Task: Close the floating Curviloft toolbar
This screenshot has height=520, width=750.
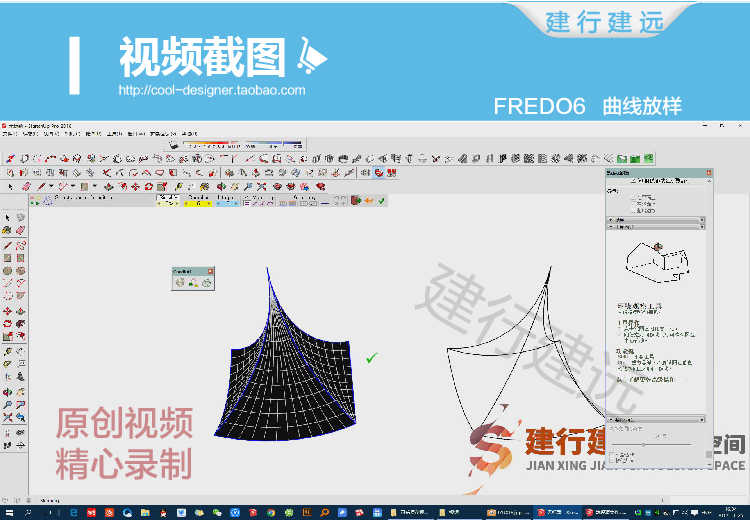Action: (x=210, y=271)
